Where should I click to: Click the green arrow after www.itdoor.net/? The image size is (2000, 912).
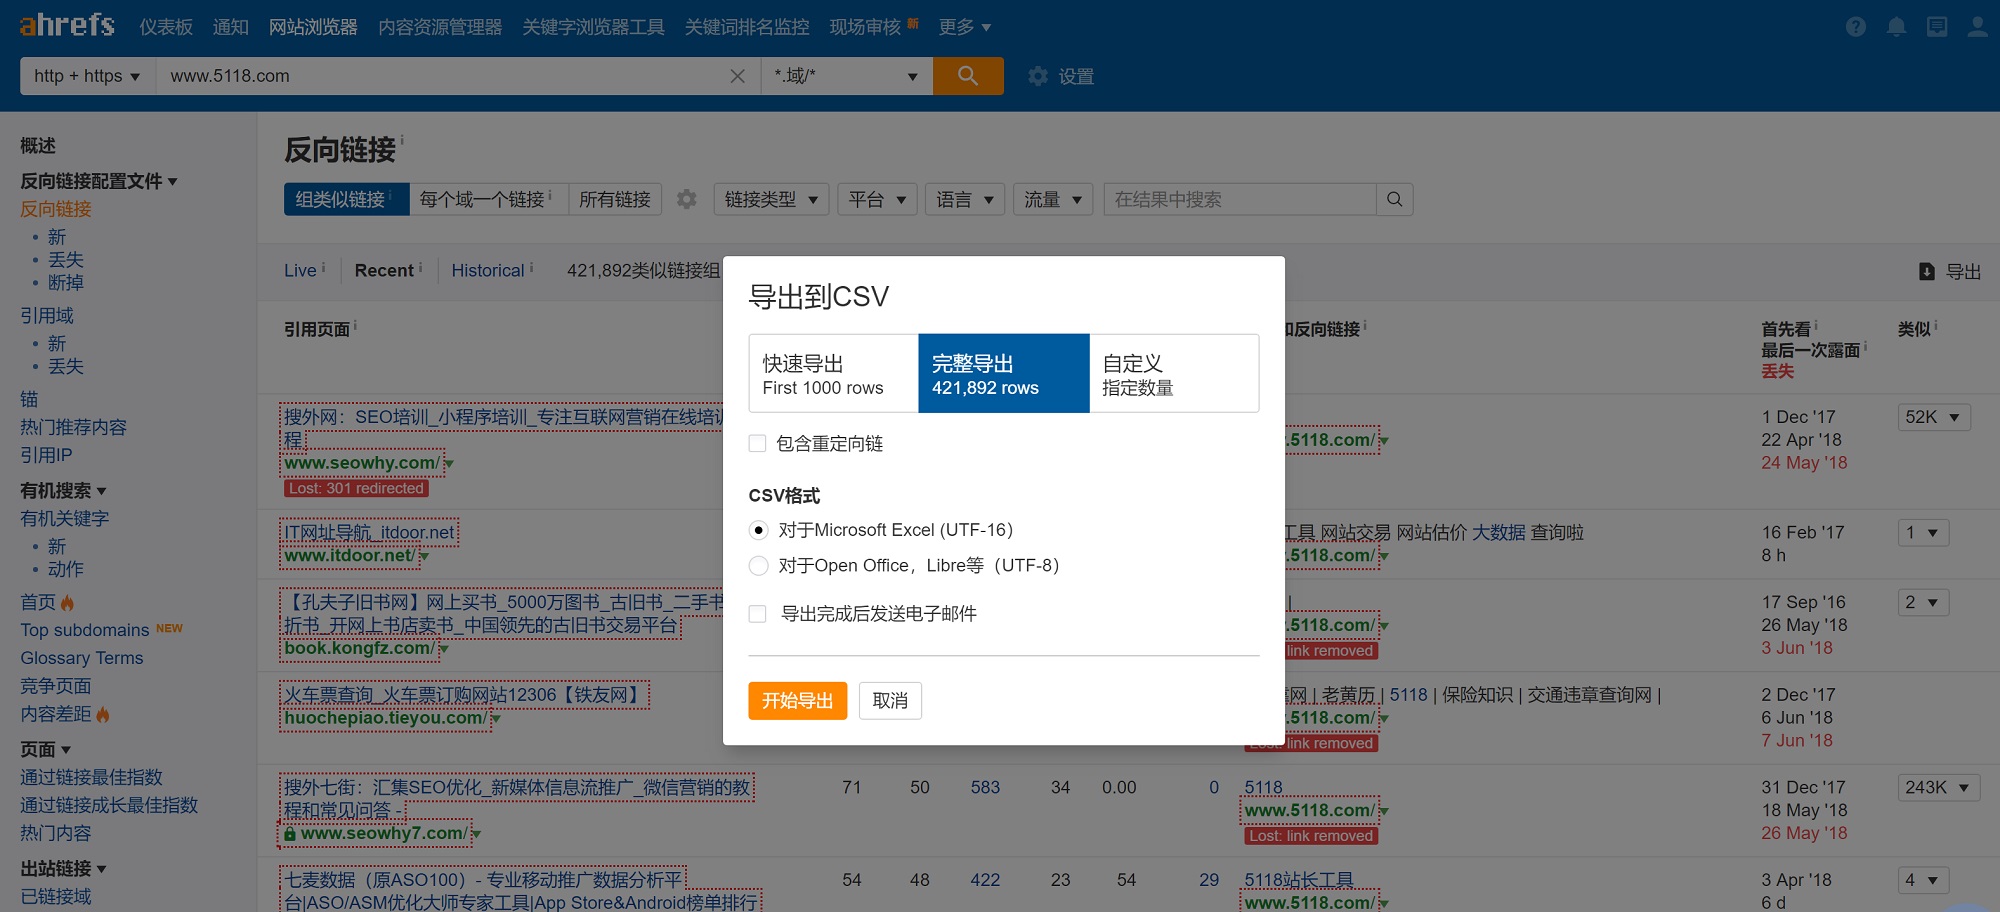tap(424, 557)
